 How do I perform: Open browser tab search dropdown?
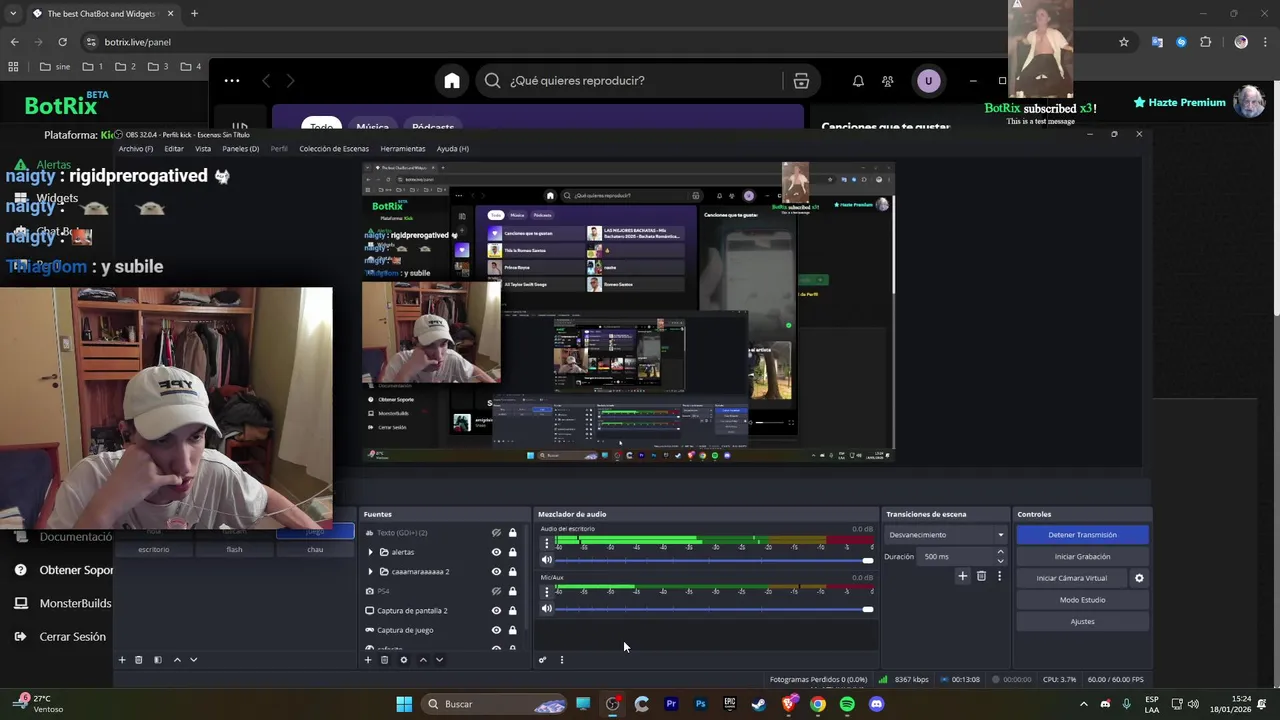[x=12, y=14]
